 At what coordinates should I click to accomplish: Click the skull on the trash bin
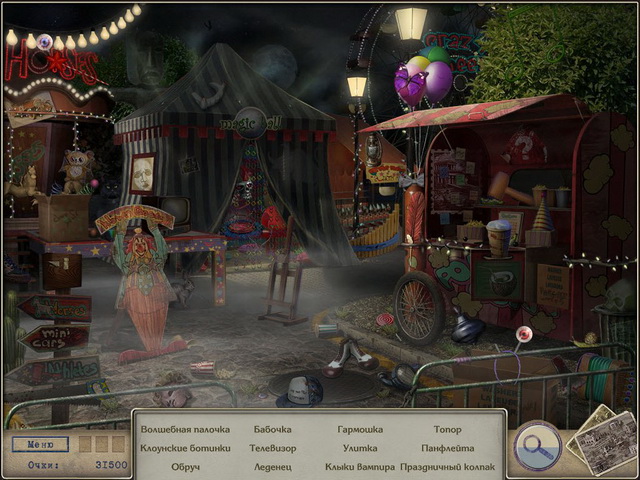[620, 296]
